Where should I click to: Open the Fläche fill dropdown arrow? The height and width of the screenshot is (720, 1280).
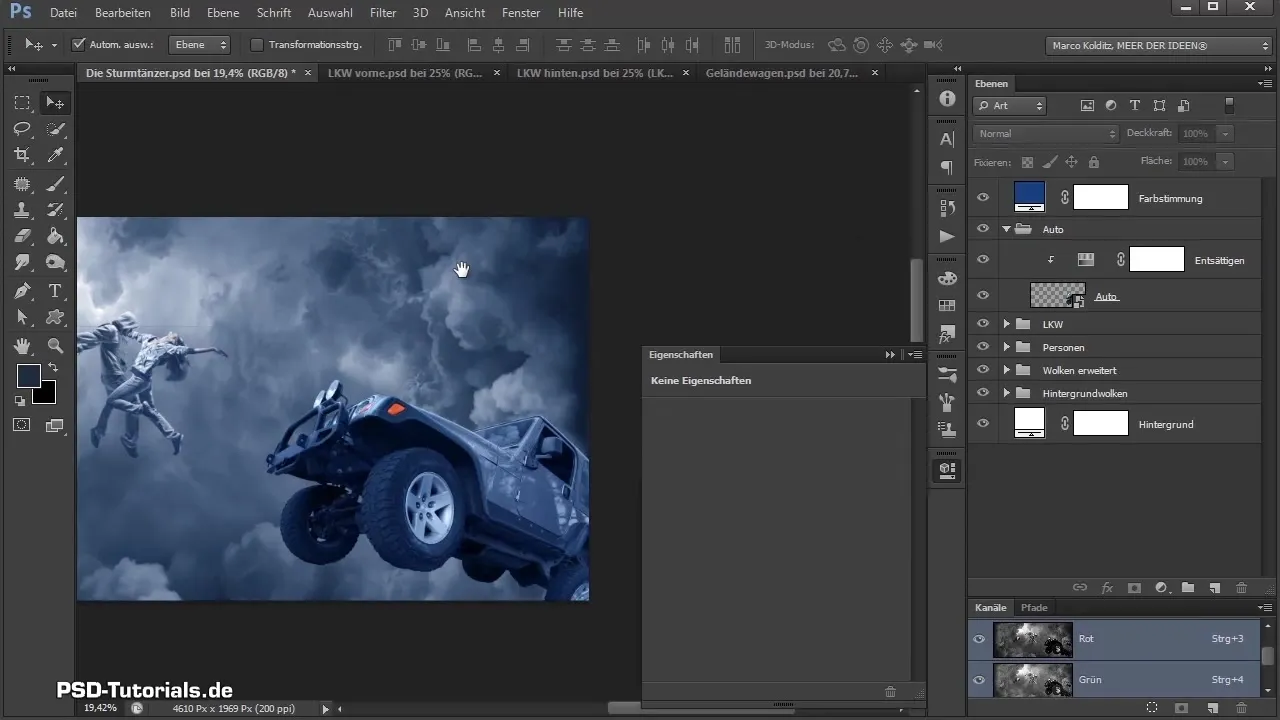click(1225, 161)
